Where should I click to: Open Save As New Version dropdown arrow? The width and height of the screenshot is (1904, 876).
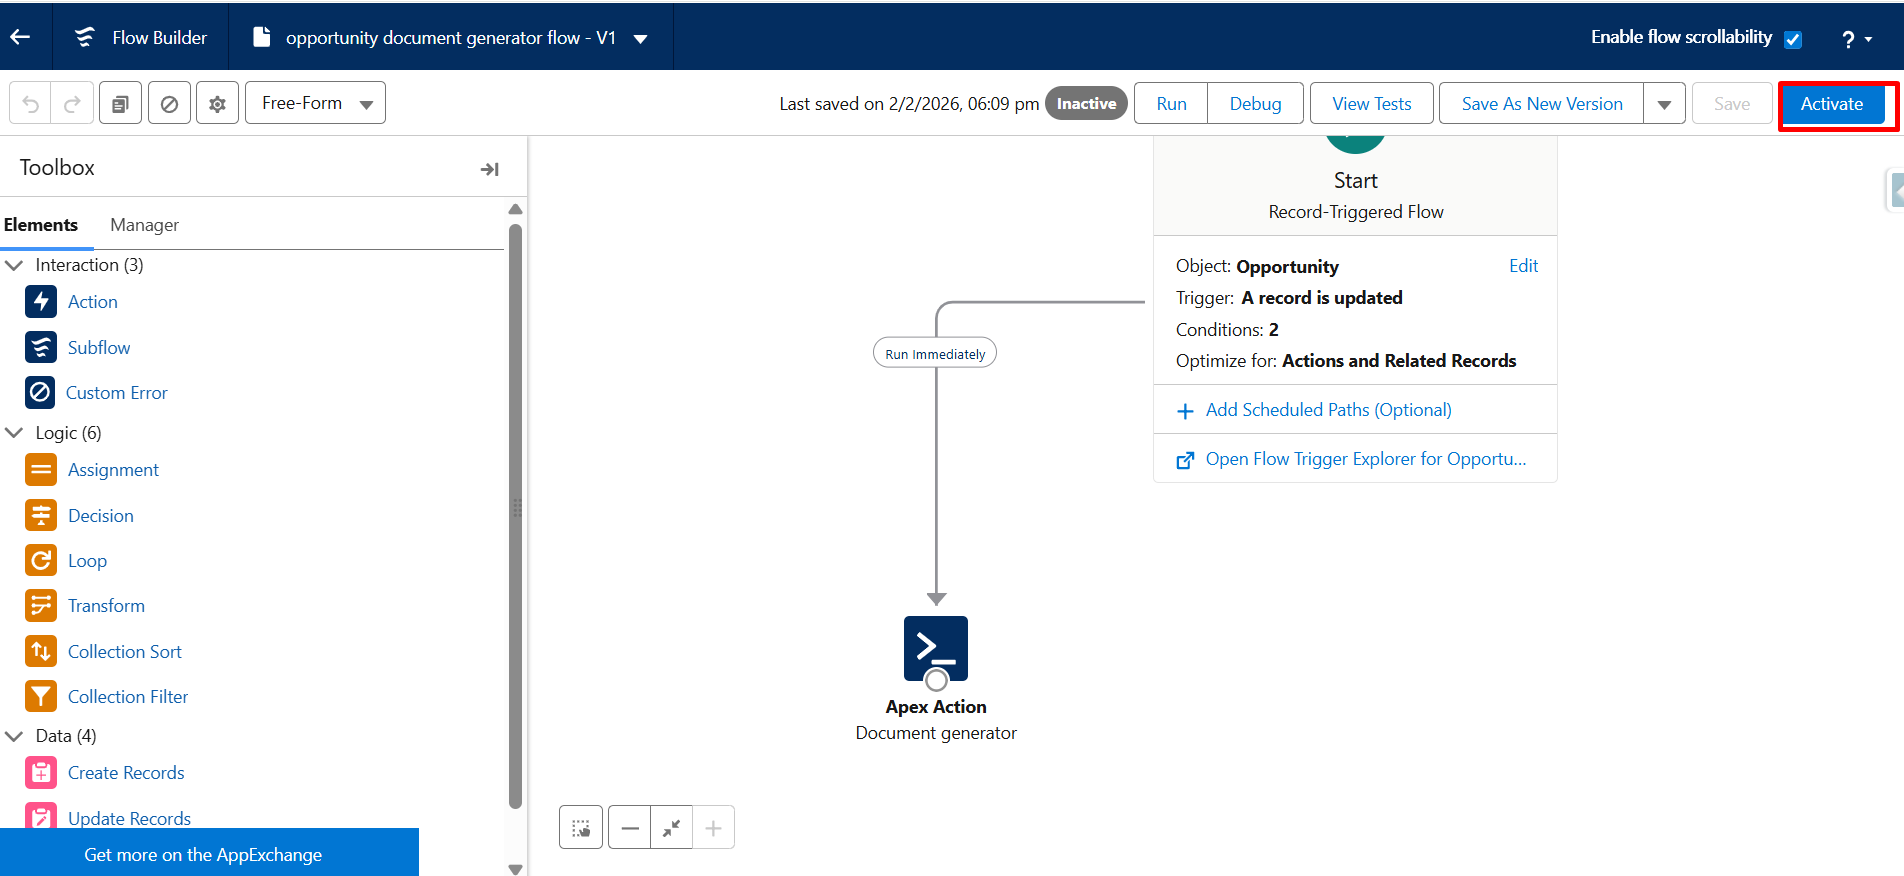[1664, 104]
